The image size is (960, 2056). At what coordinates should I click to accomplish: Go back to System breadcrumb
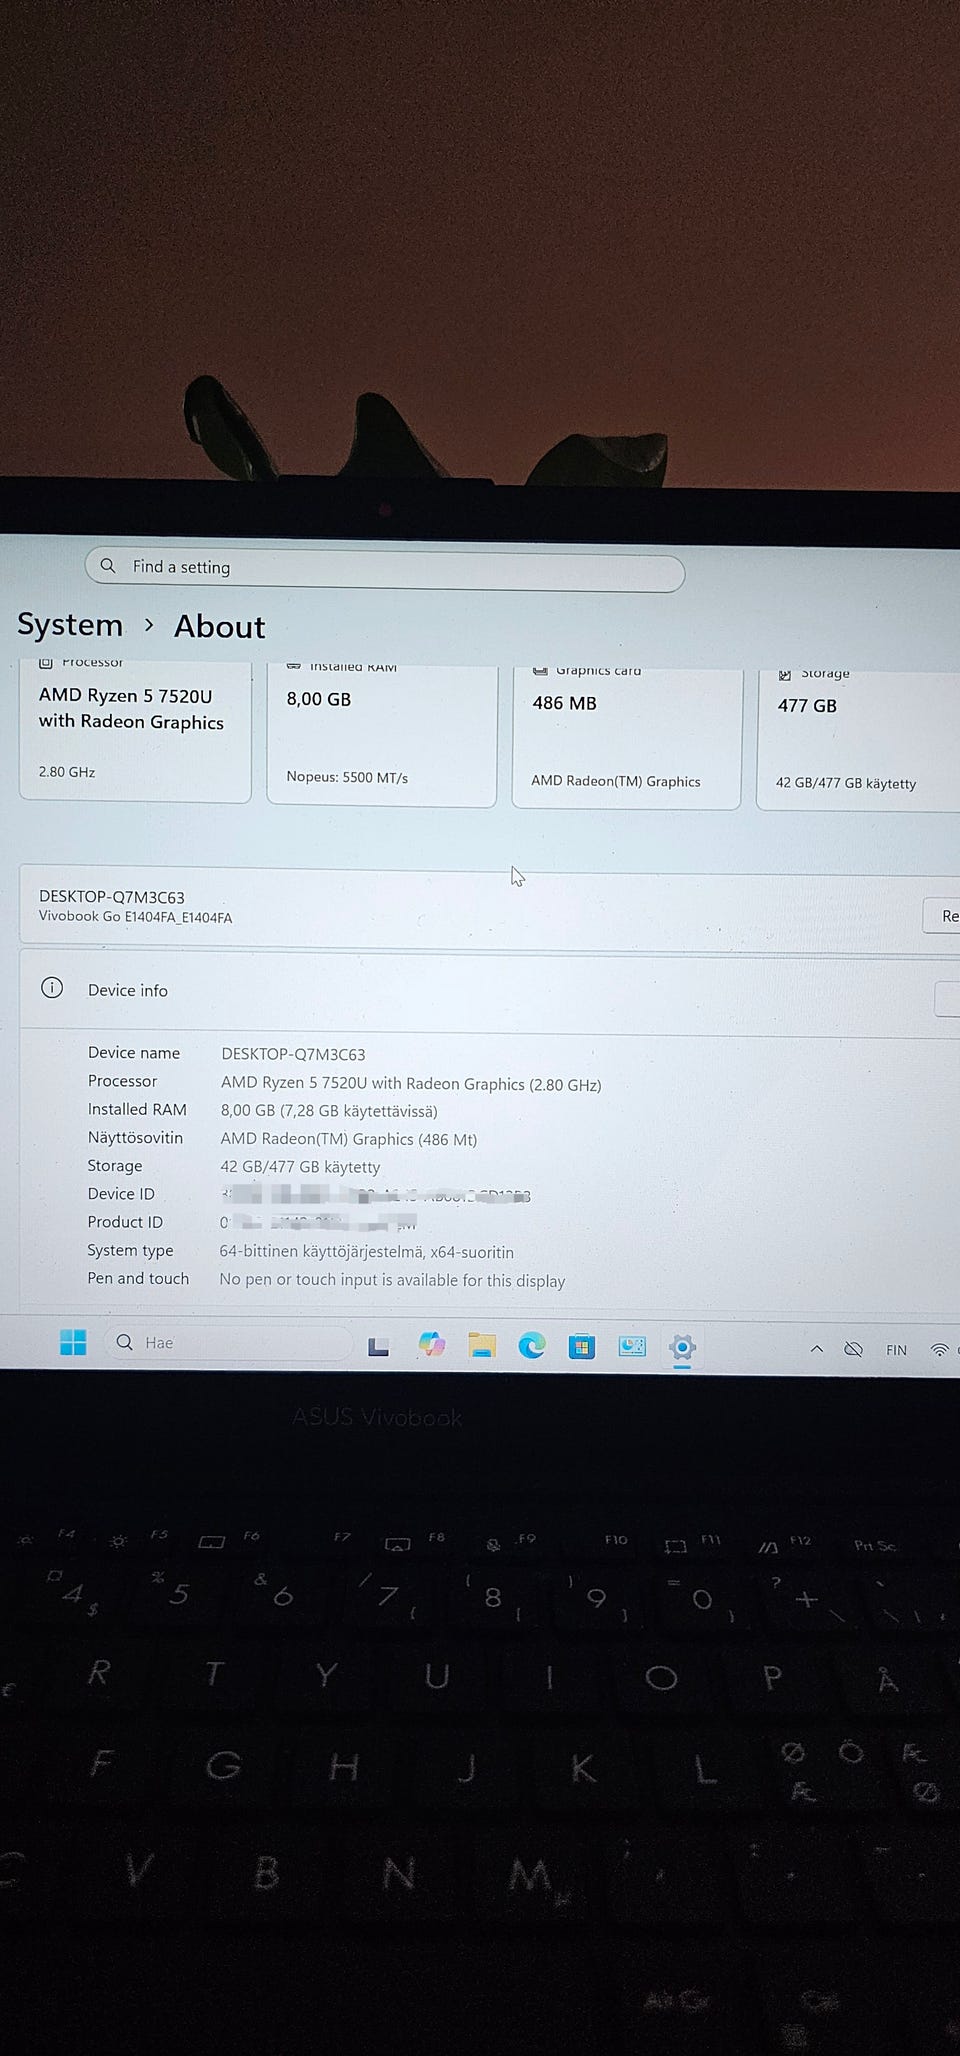pos(70,625)
